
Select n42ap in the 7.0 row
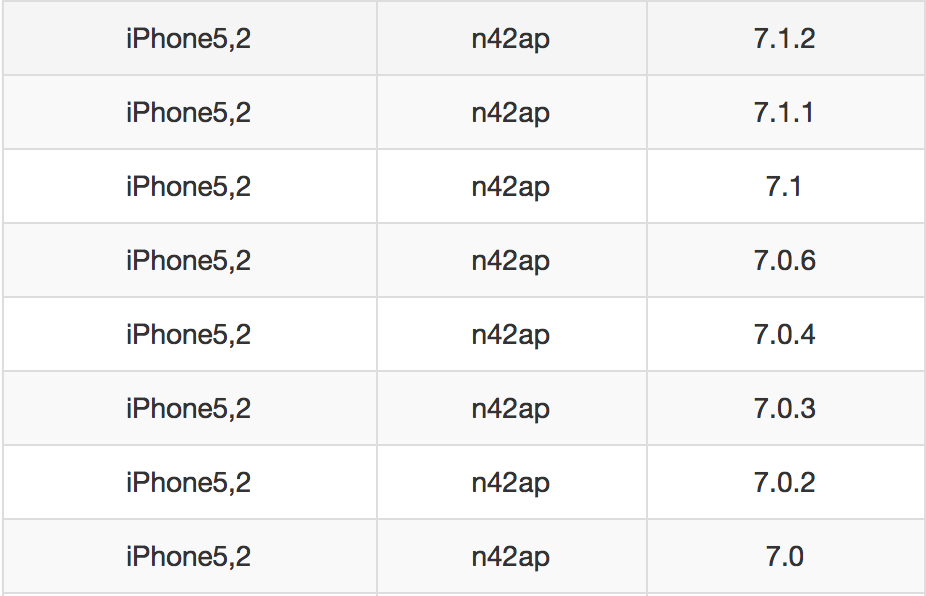click(x=511, y=558)
